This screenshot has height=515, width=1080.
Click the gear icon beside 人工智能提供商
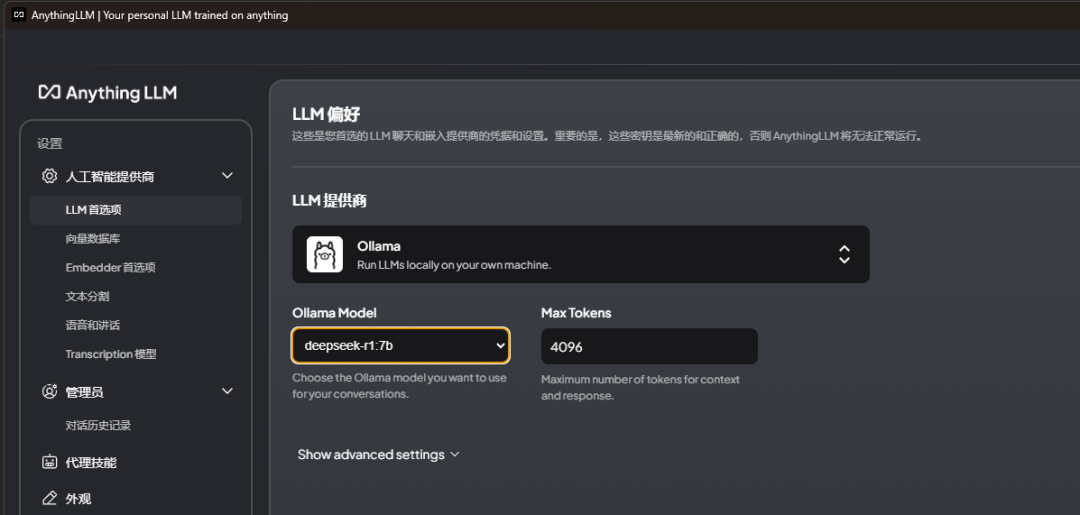[50, 176]
